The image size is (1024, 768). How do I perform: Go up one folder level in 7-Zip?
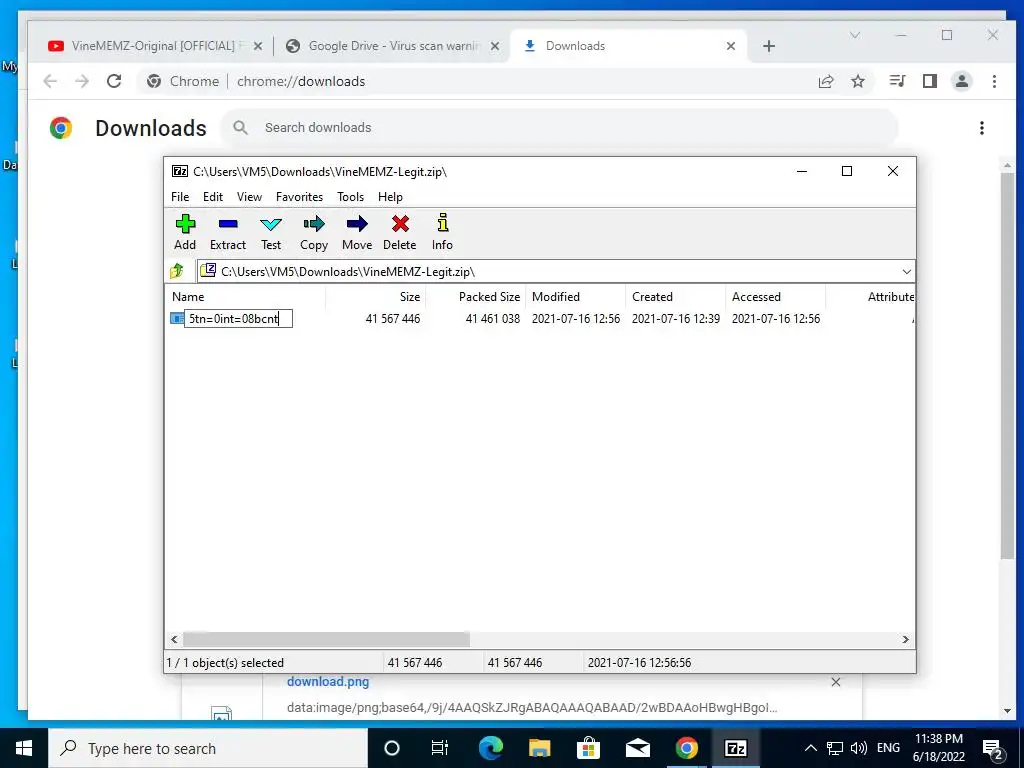coord(177,271)
